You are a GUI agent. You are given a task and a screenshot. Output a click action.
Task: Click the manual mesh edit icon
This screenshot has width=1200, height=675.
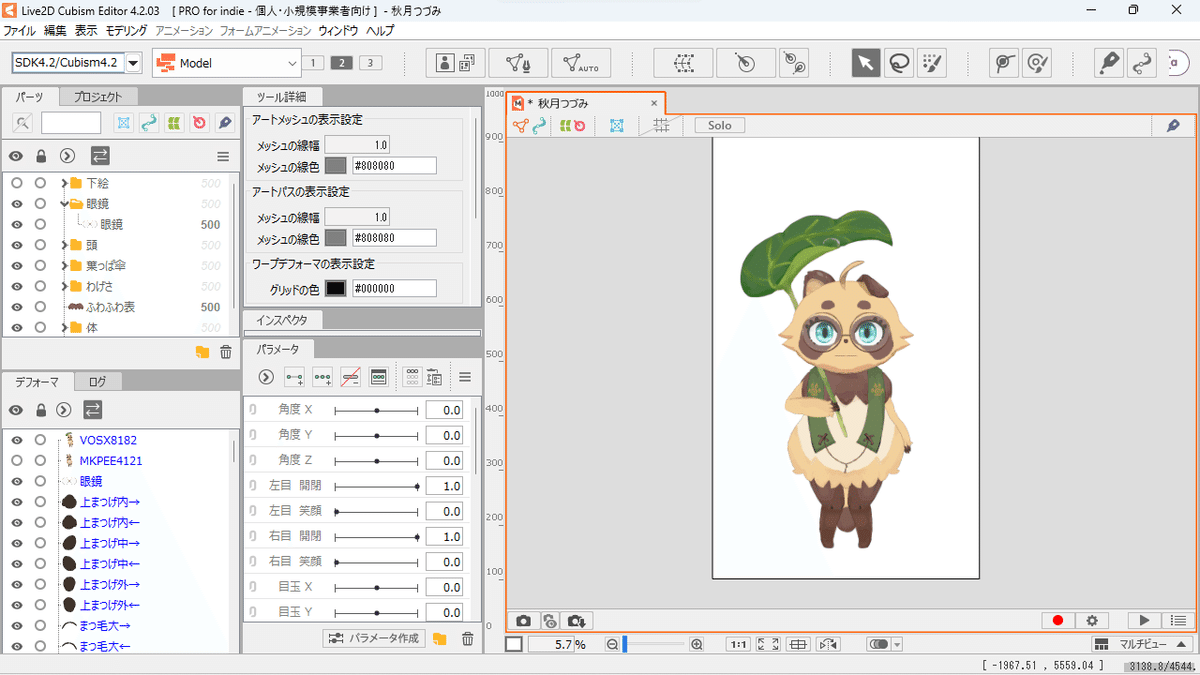(x=518, y=63)
